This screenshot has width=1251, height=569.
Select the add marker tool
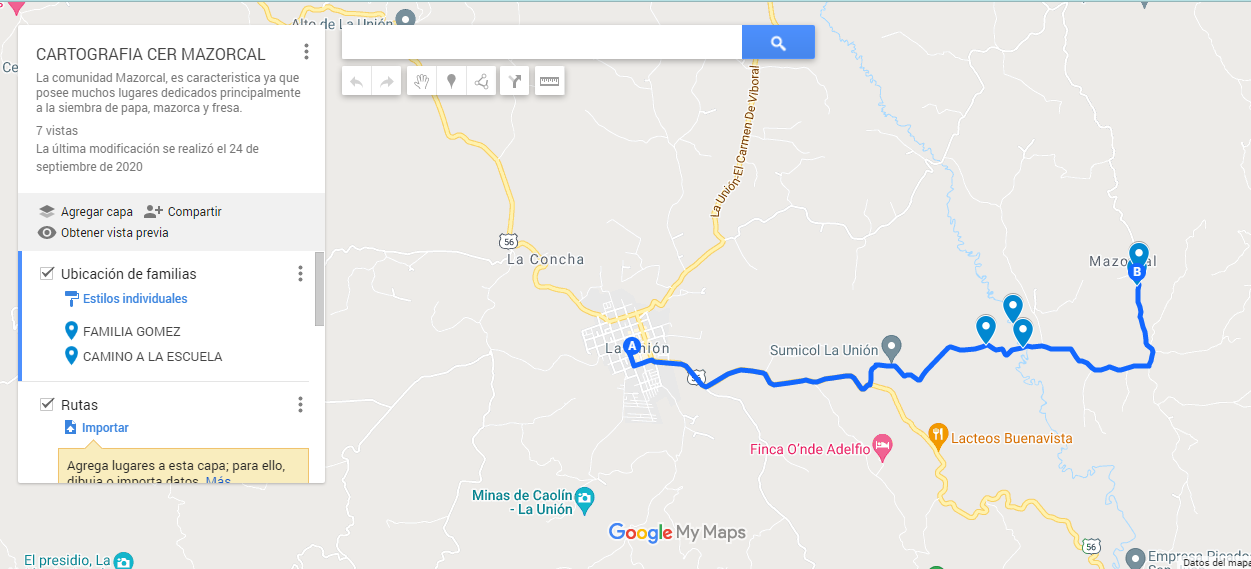(x=452, y=82)
